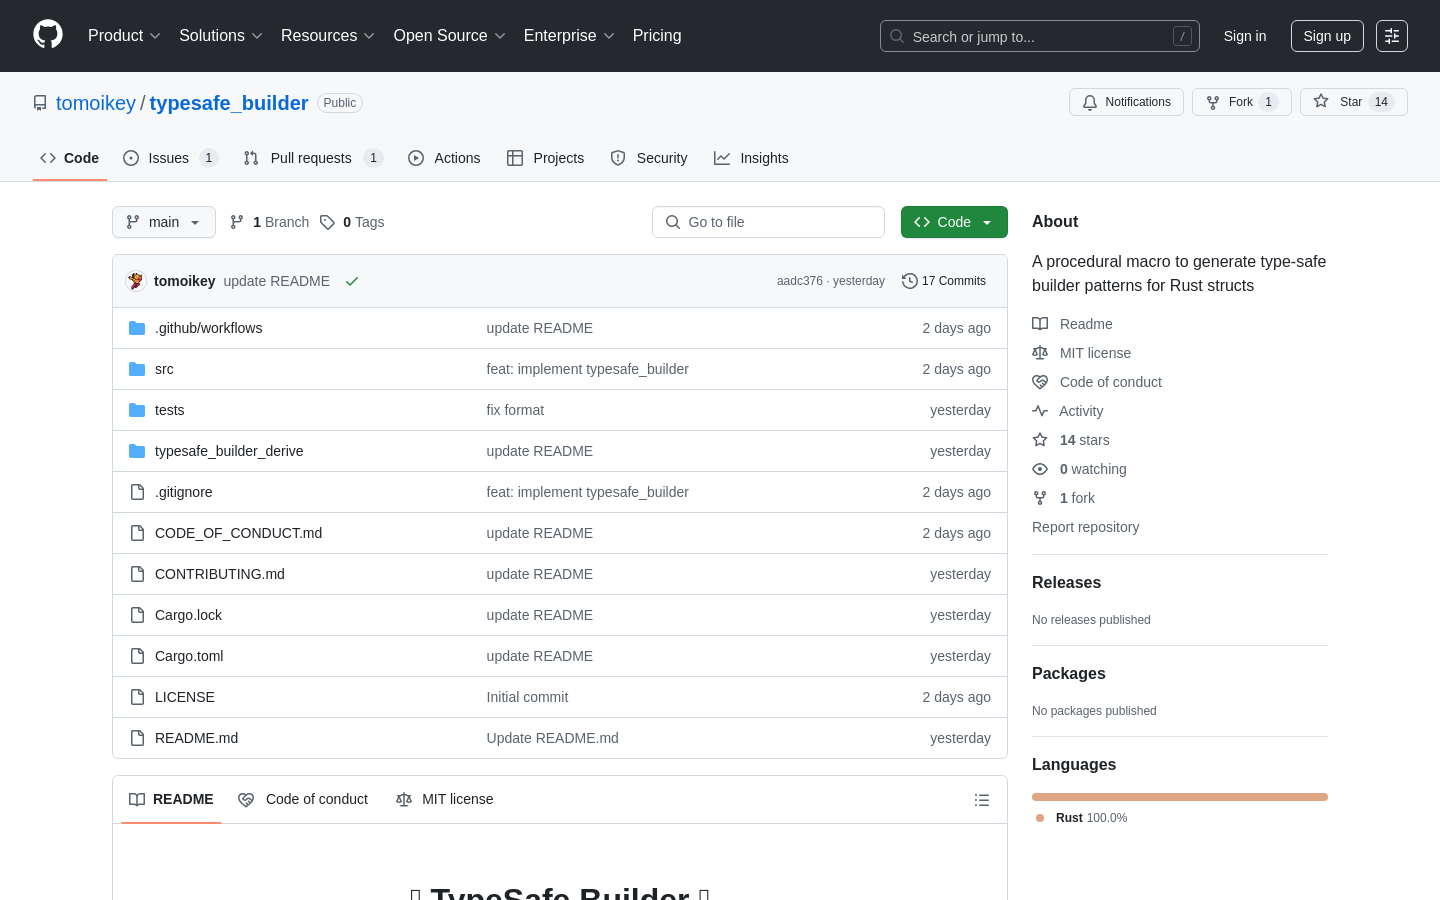Open the Issues tab
Image resolution: width=1440 pixels, height=900 pixels.
(x=170, y=158)
